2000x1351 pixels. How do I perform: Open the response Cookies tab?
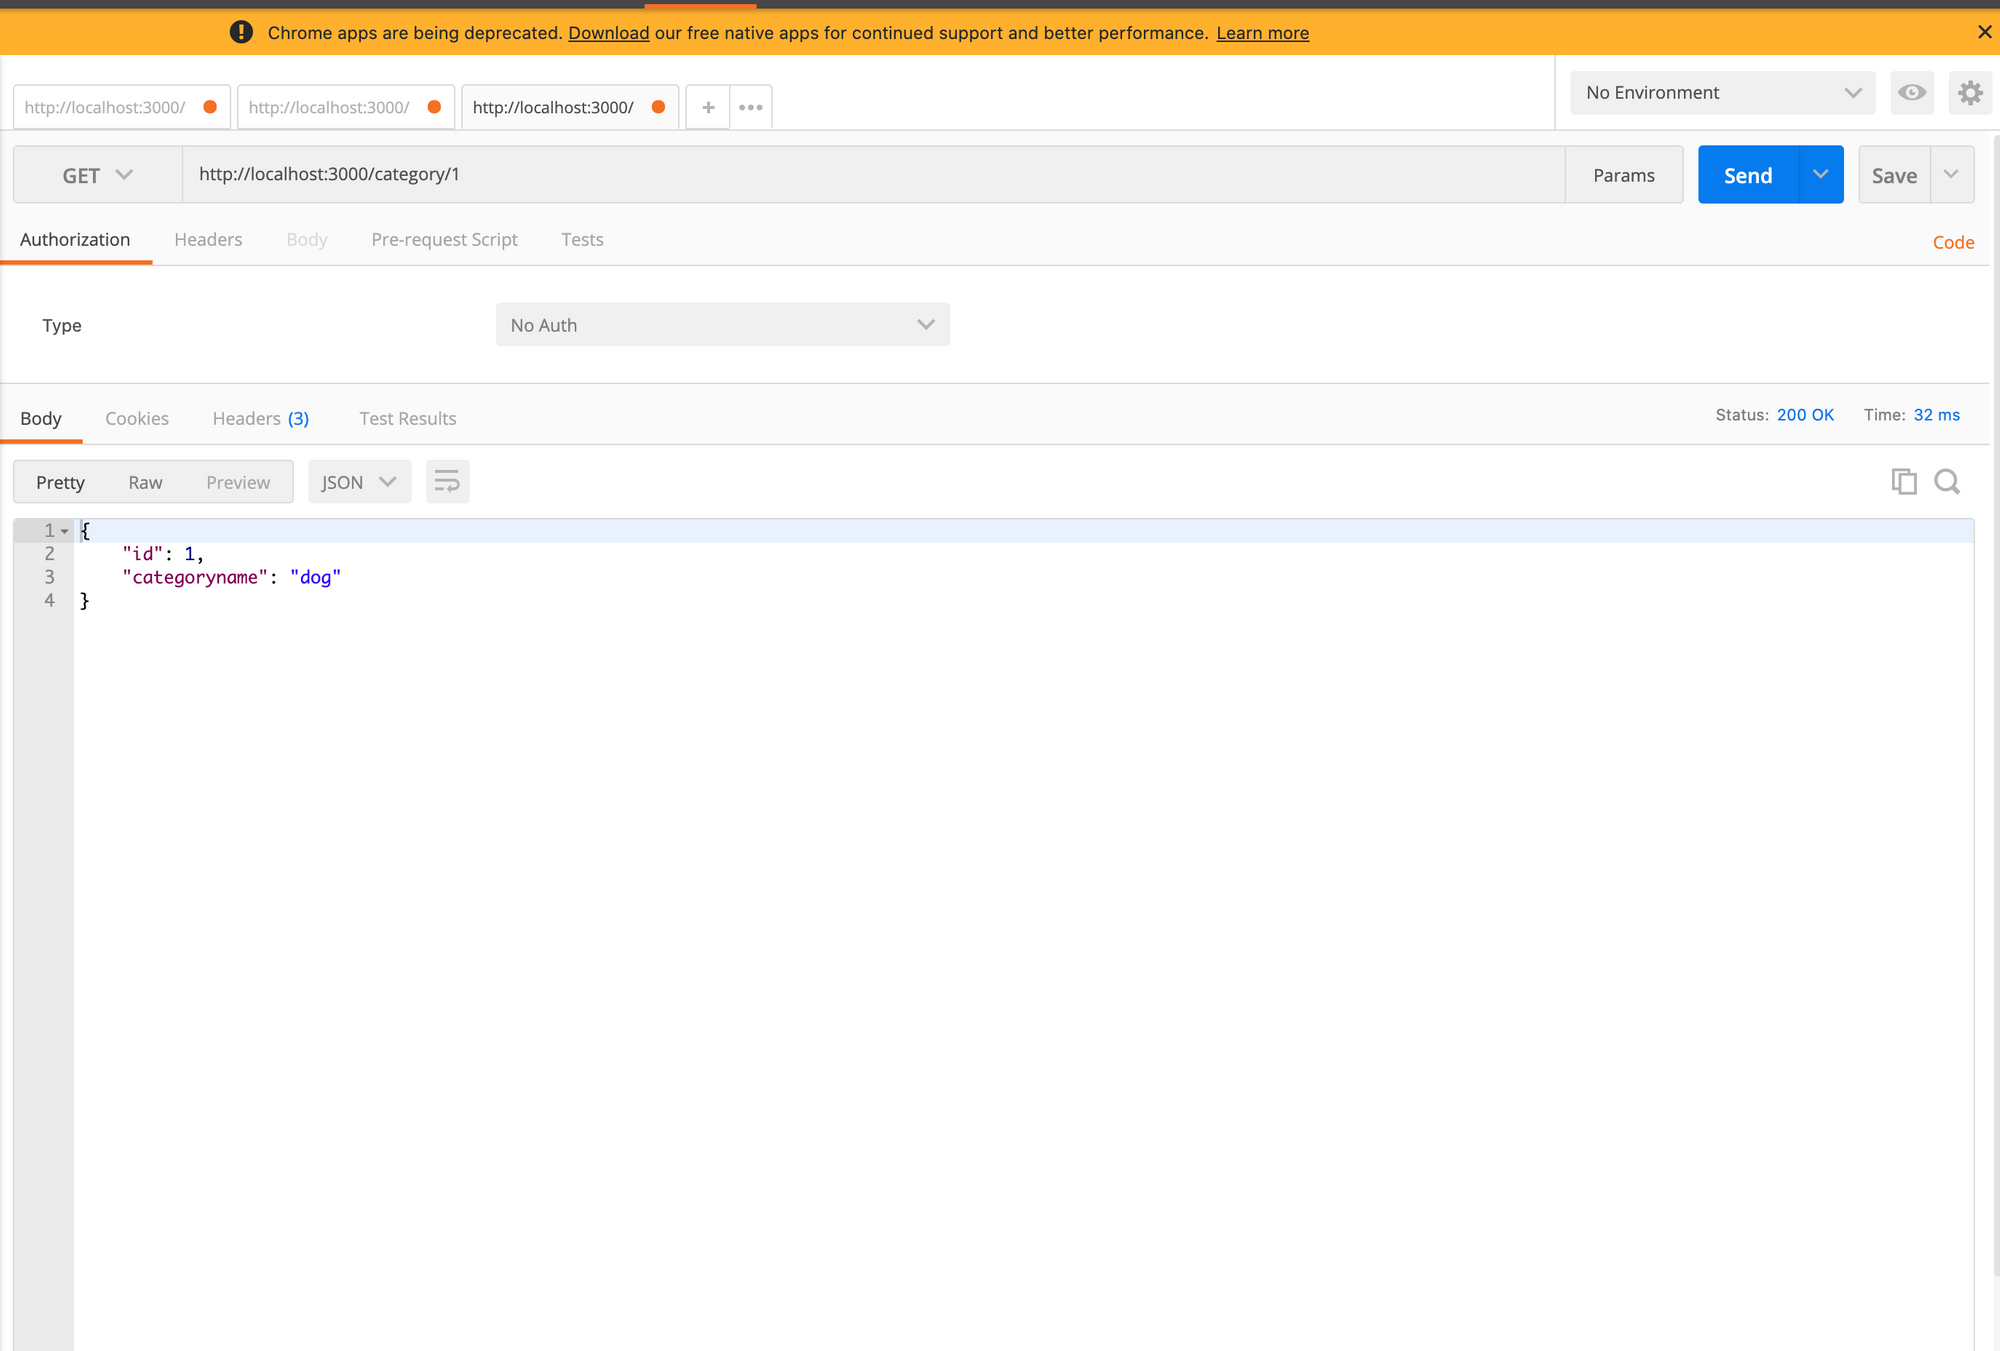(x=137, y=418)
